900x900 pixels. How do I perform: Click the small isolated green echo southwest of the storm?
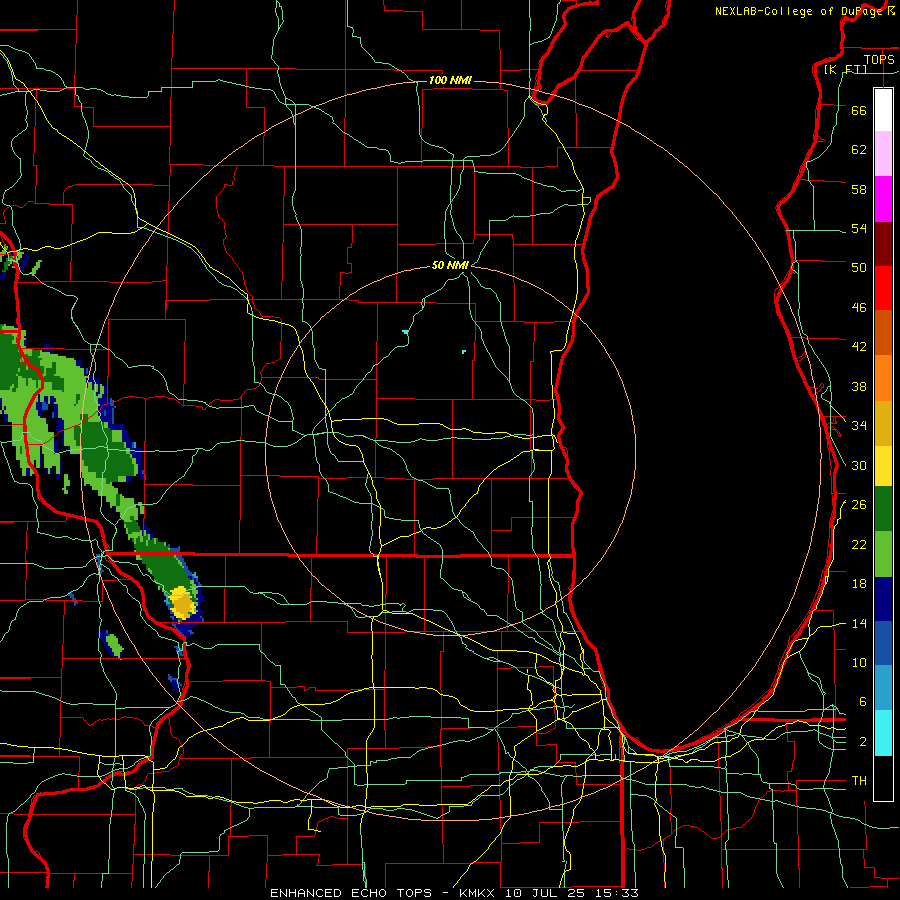click(x=114, y=645)
